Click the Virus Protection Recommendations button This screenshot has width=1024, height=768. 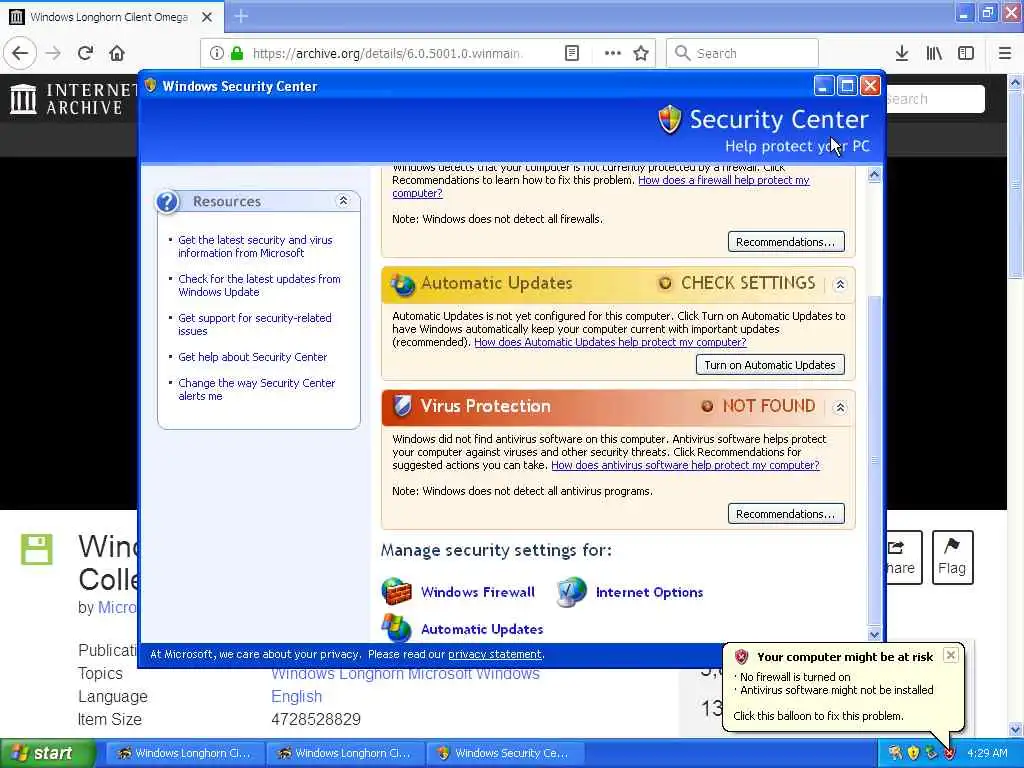tap(786, 514)
